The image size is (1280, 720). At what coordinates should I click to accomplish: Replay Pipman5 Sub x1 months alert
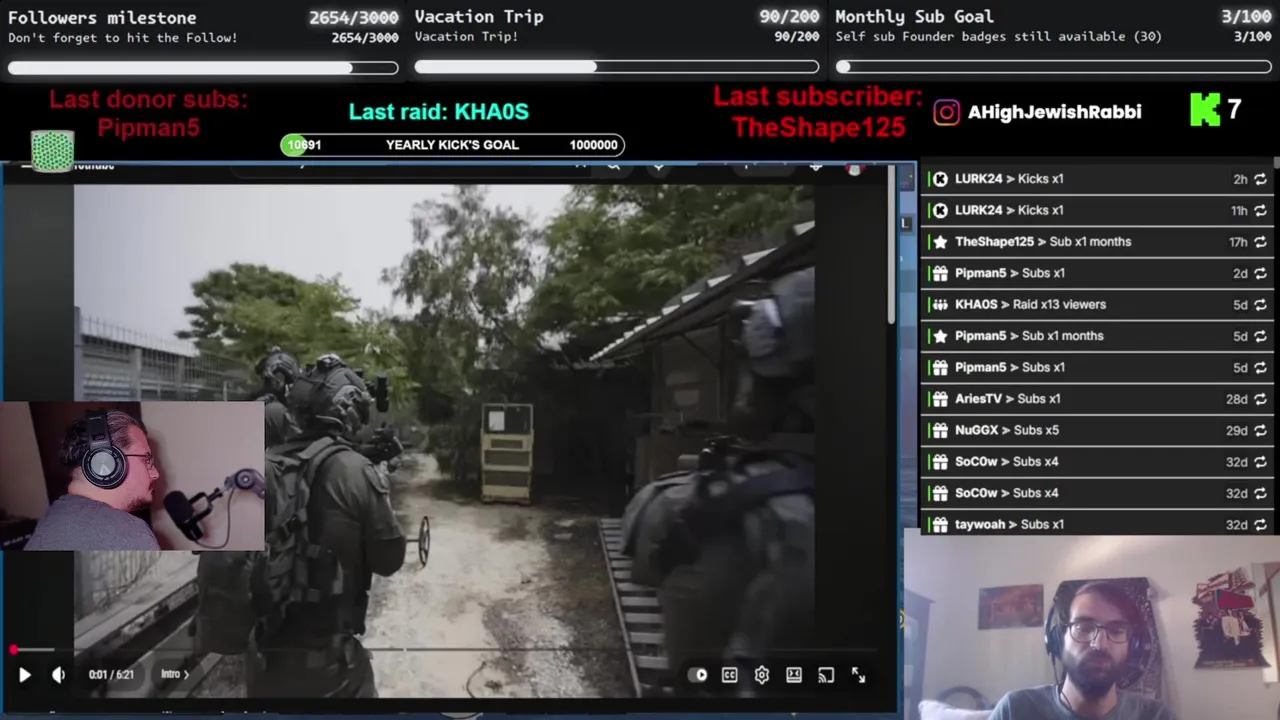pyautogui.click(x=1260, y=336)
